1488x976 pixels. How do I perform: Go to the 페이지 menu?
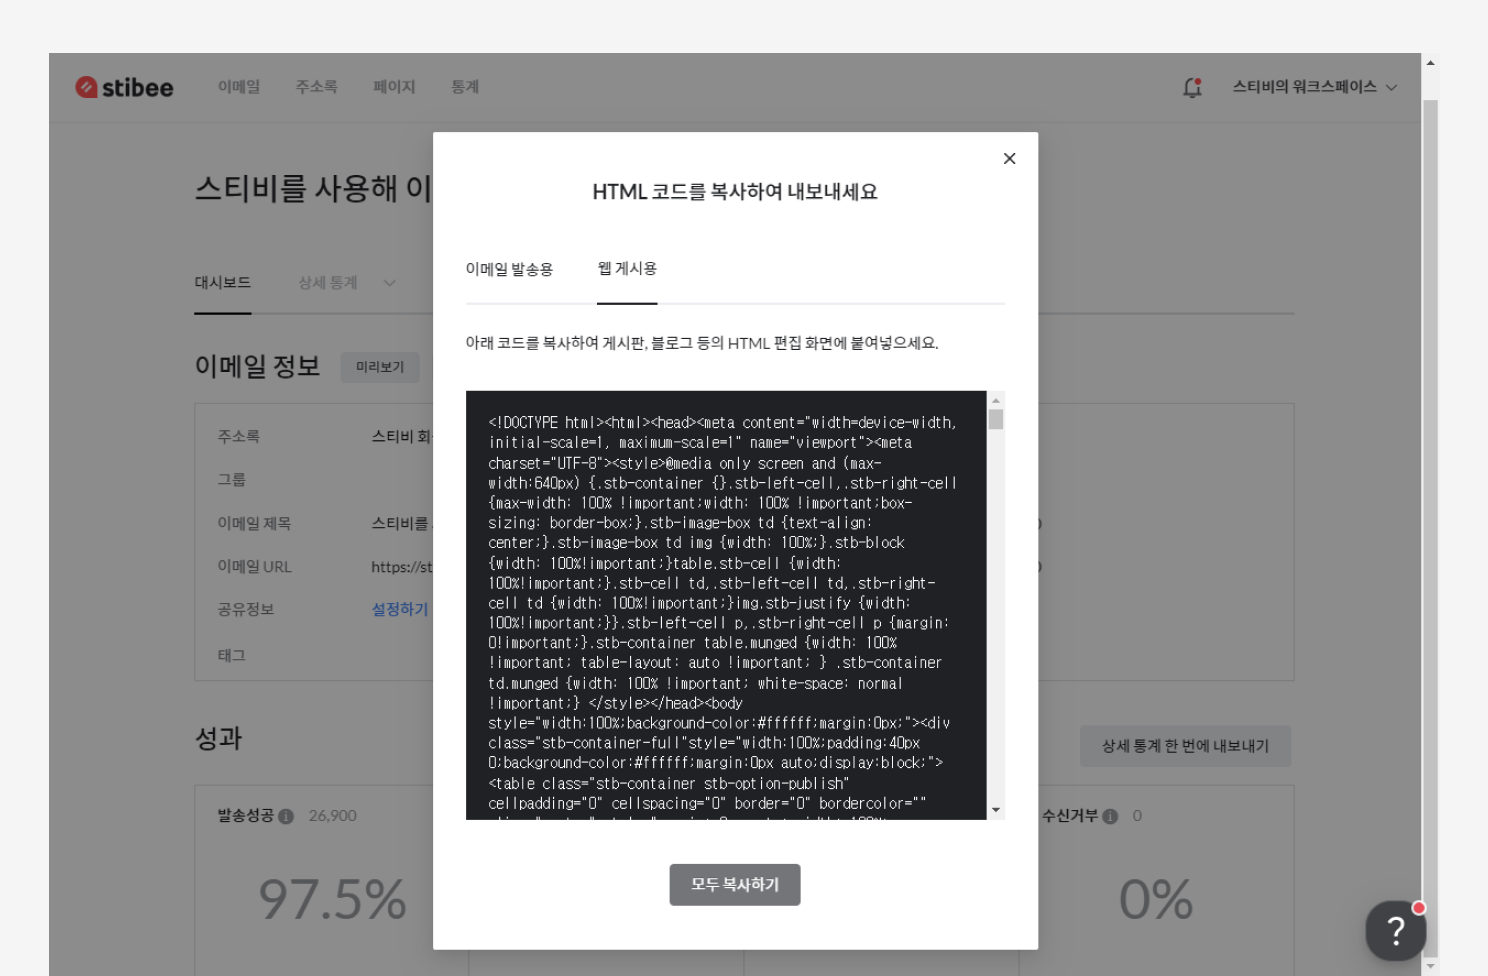point(394,87)
